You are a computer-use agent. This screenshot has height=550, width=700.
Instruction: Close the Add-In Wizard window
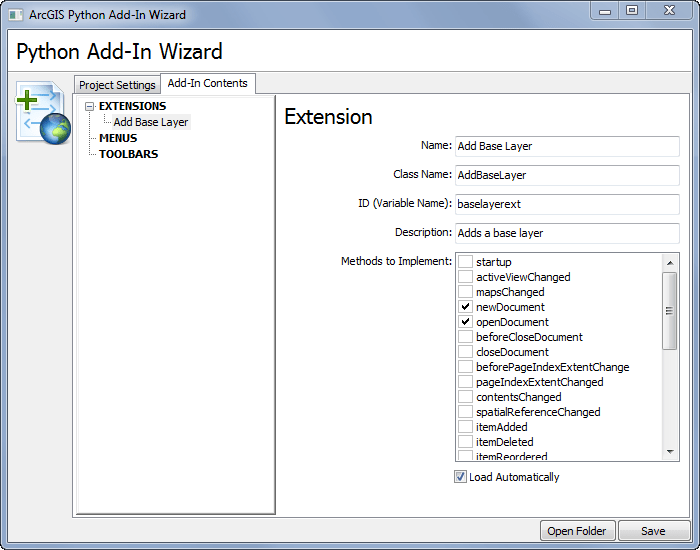669,11
